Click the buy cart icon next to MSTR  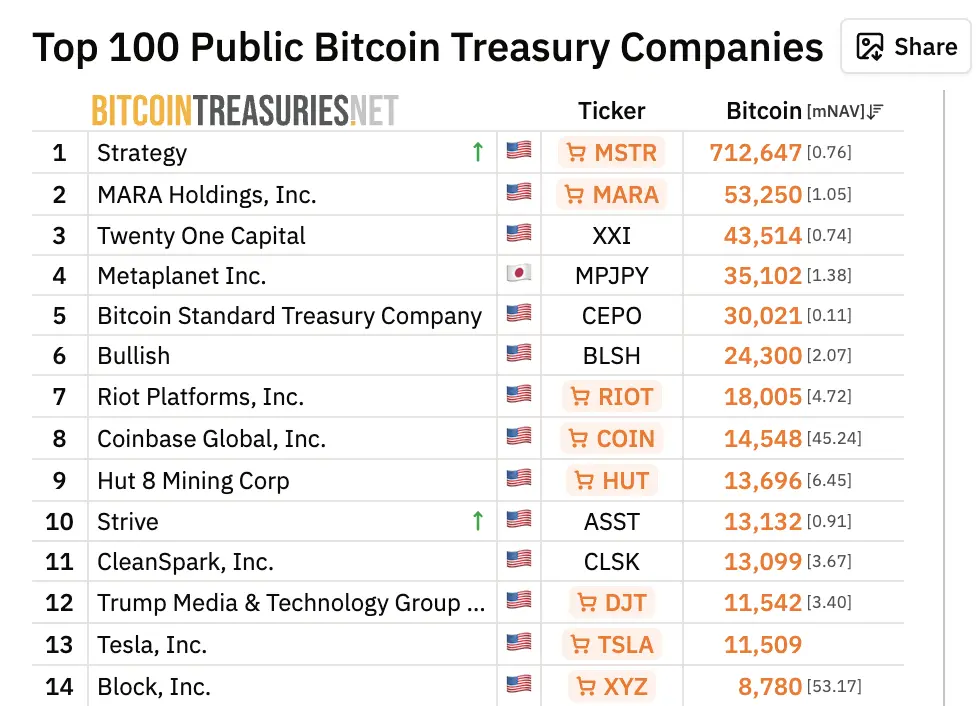(577, 153)
